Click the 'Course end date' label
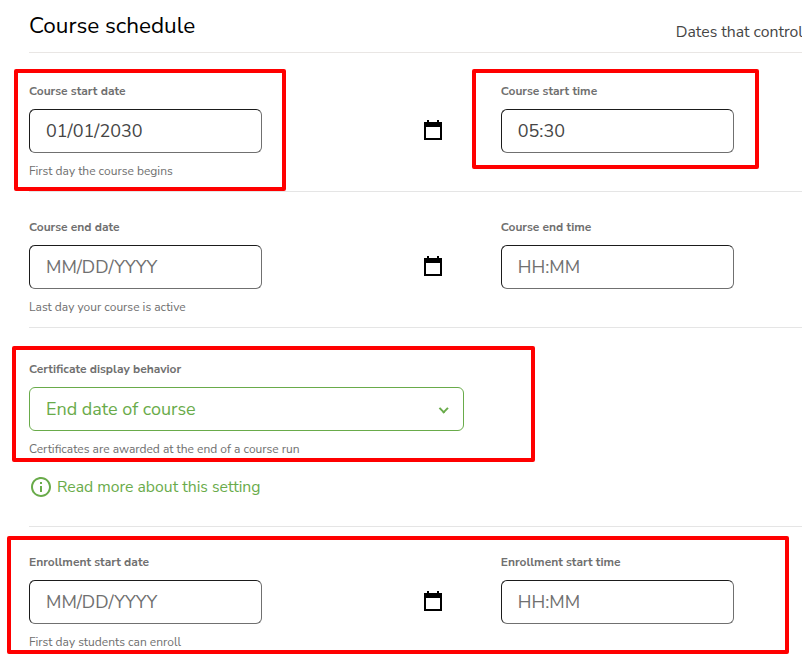802x657 pixels. coord(74,227)
